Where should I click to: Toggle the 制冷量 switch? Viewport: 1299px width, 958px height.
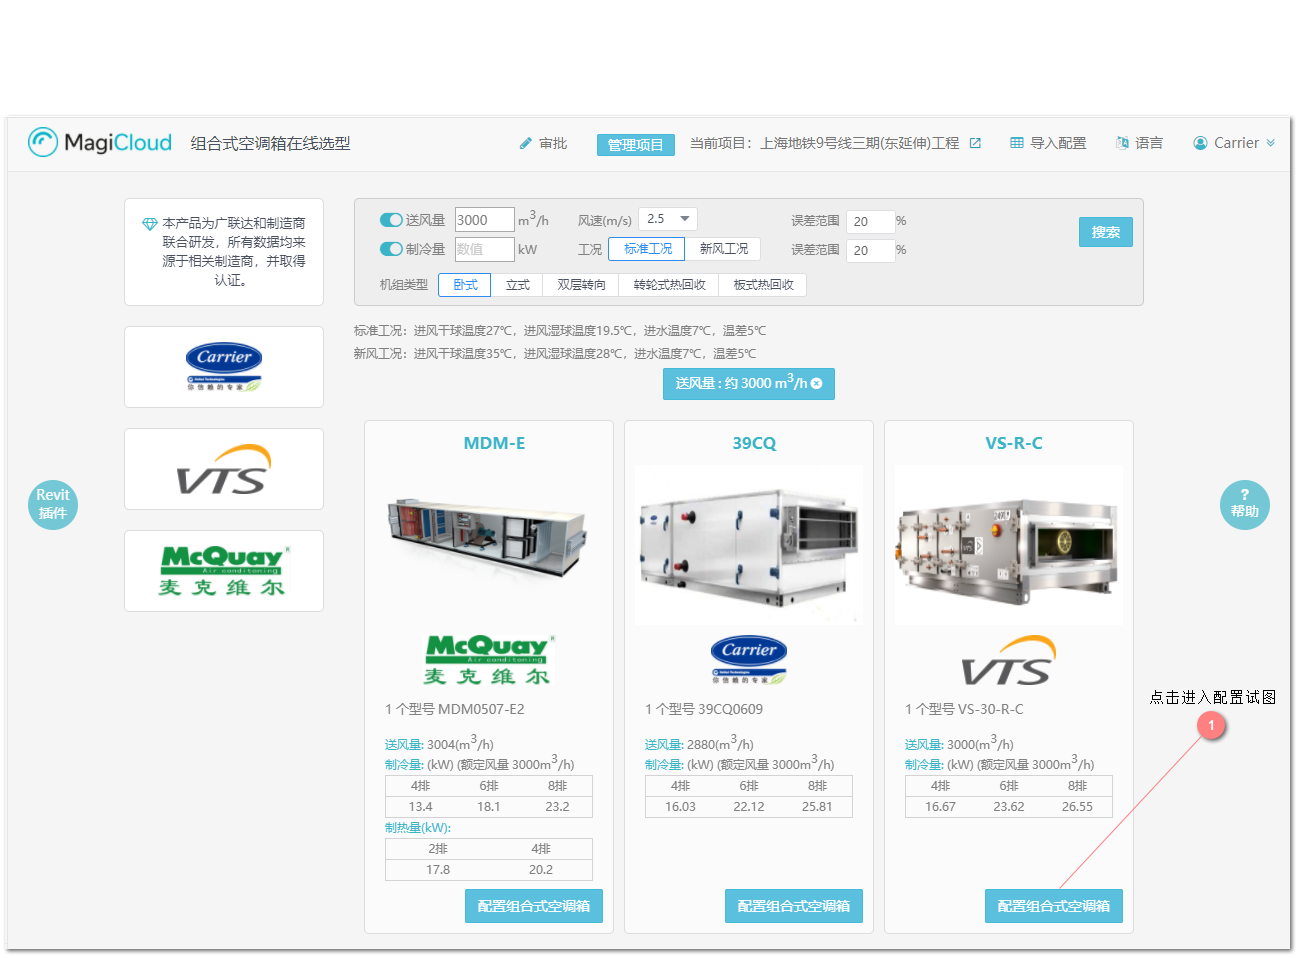[391, 249]
